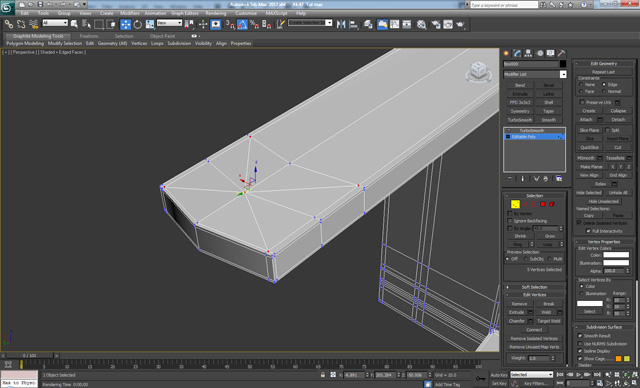Select Polygon sub-object level icon
Image resolution: width=640 pixels, height=388 pixels.
click(x=543, y=204)
